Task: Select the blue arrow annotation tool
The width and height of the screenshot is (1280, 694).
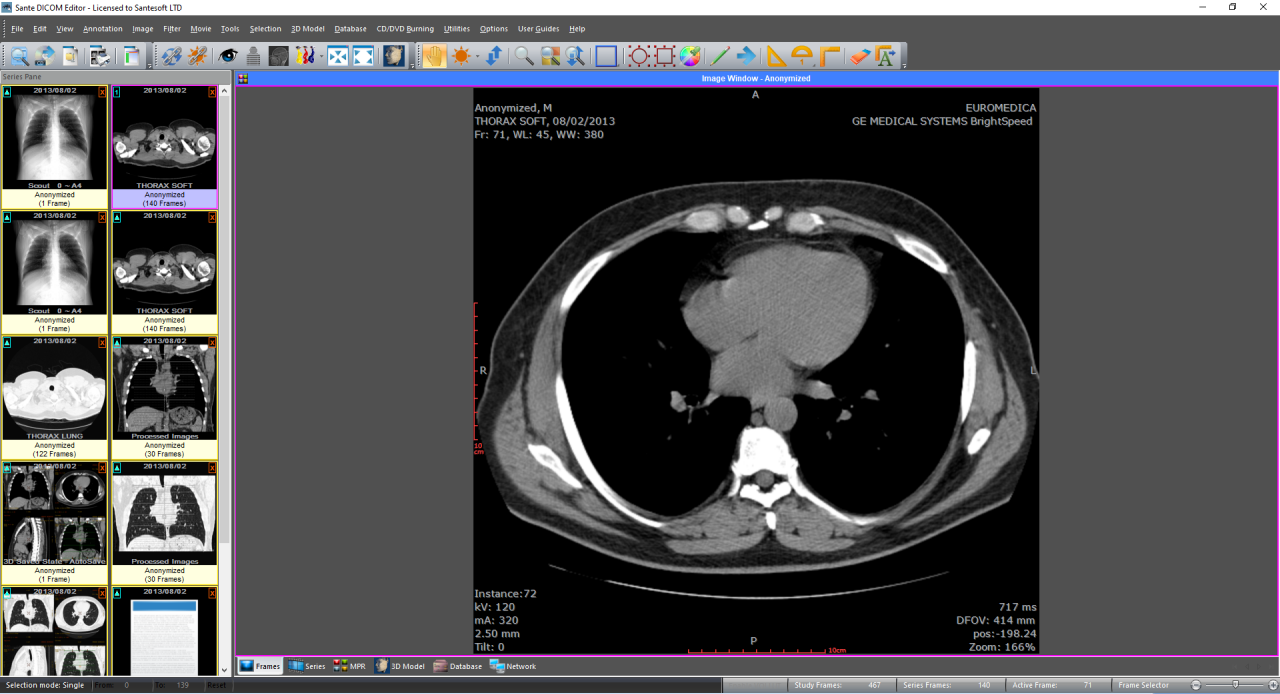Action: coord(746,56)
